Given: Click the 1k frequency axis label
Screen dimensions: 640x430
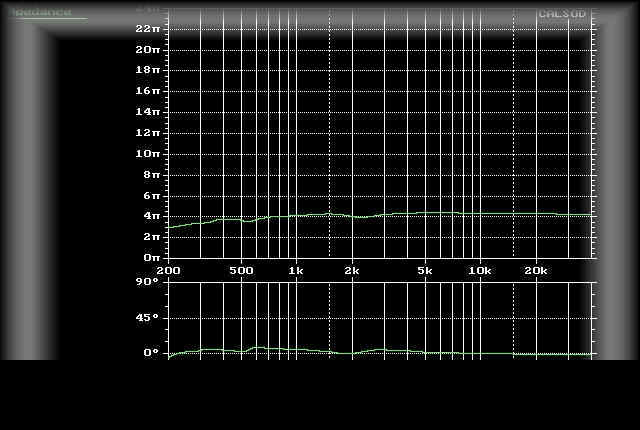Looking at the screenshot, I should tap(295, 270).
